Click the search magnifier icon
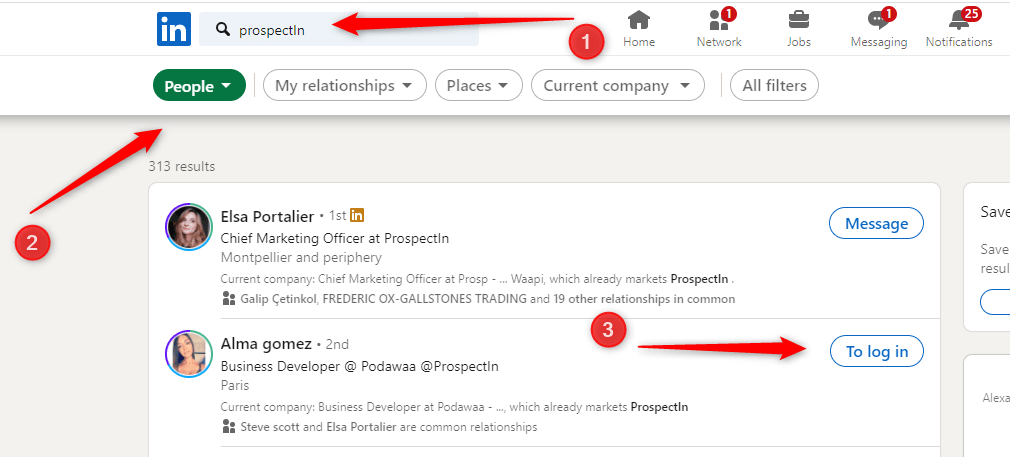This screenshot has height=457, width=1010. [223, 29]
